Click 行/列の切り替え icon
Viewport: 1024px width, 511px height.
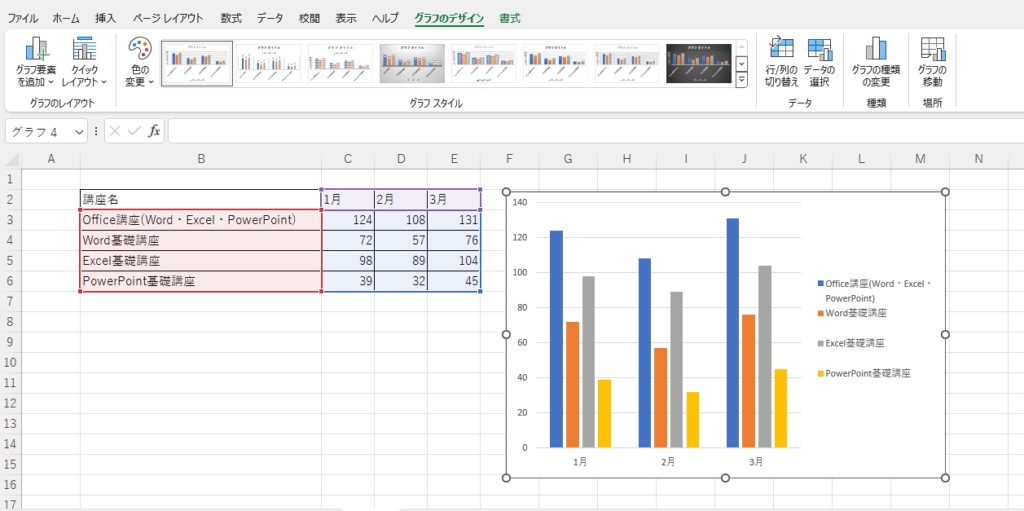[x=782, y=63]
